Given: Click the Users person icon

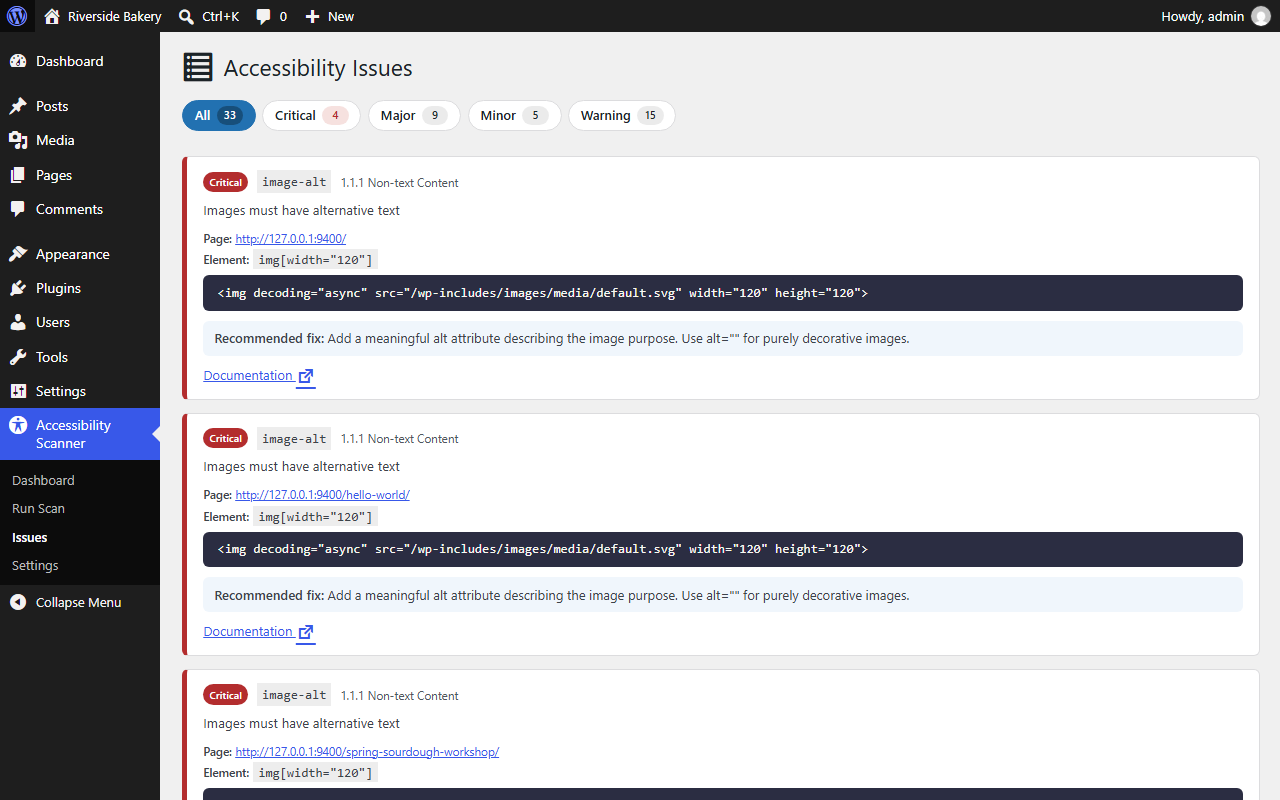Looking at the screenshot, I should (x=18, y=322).
